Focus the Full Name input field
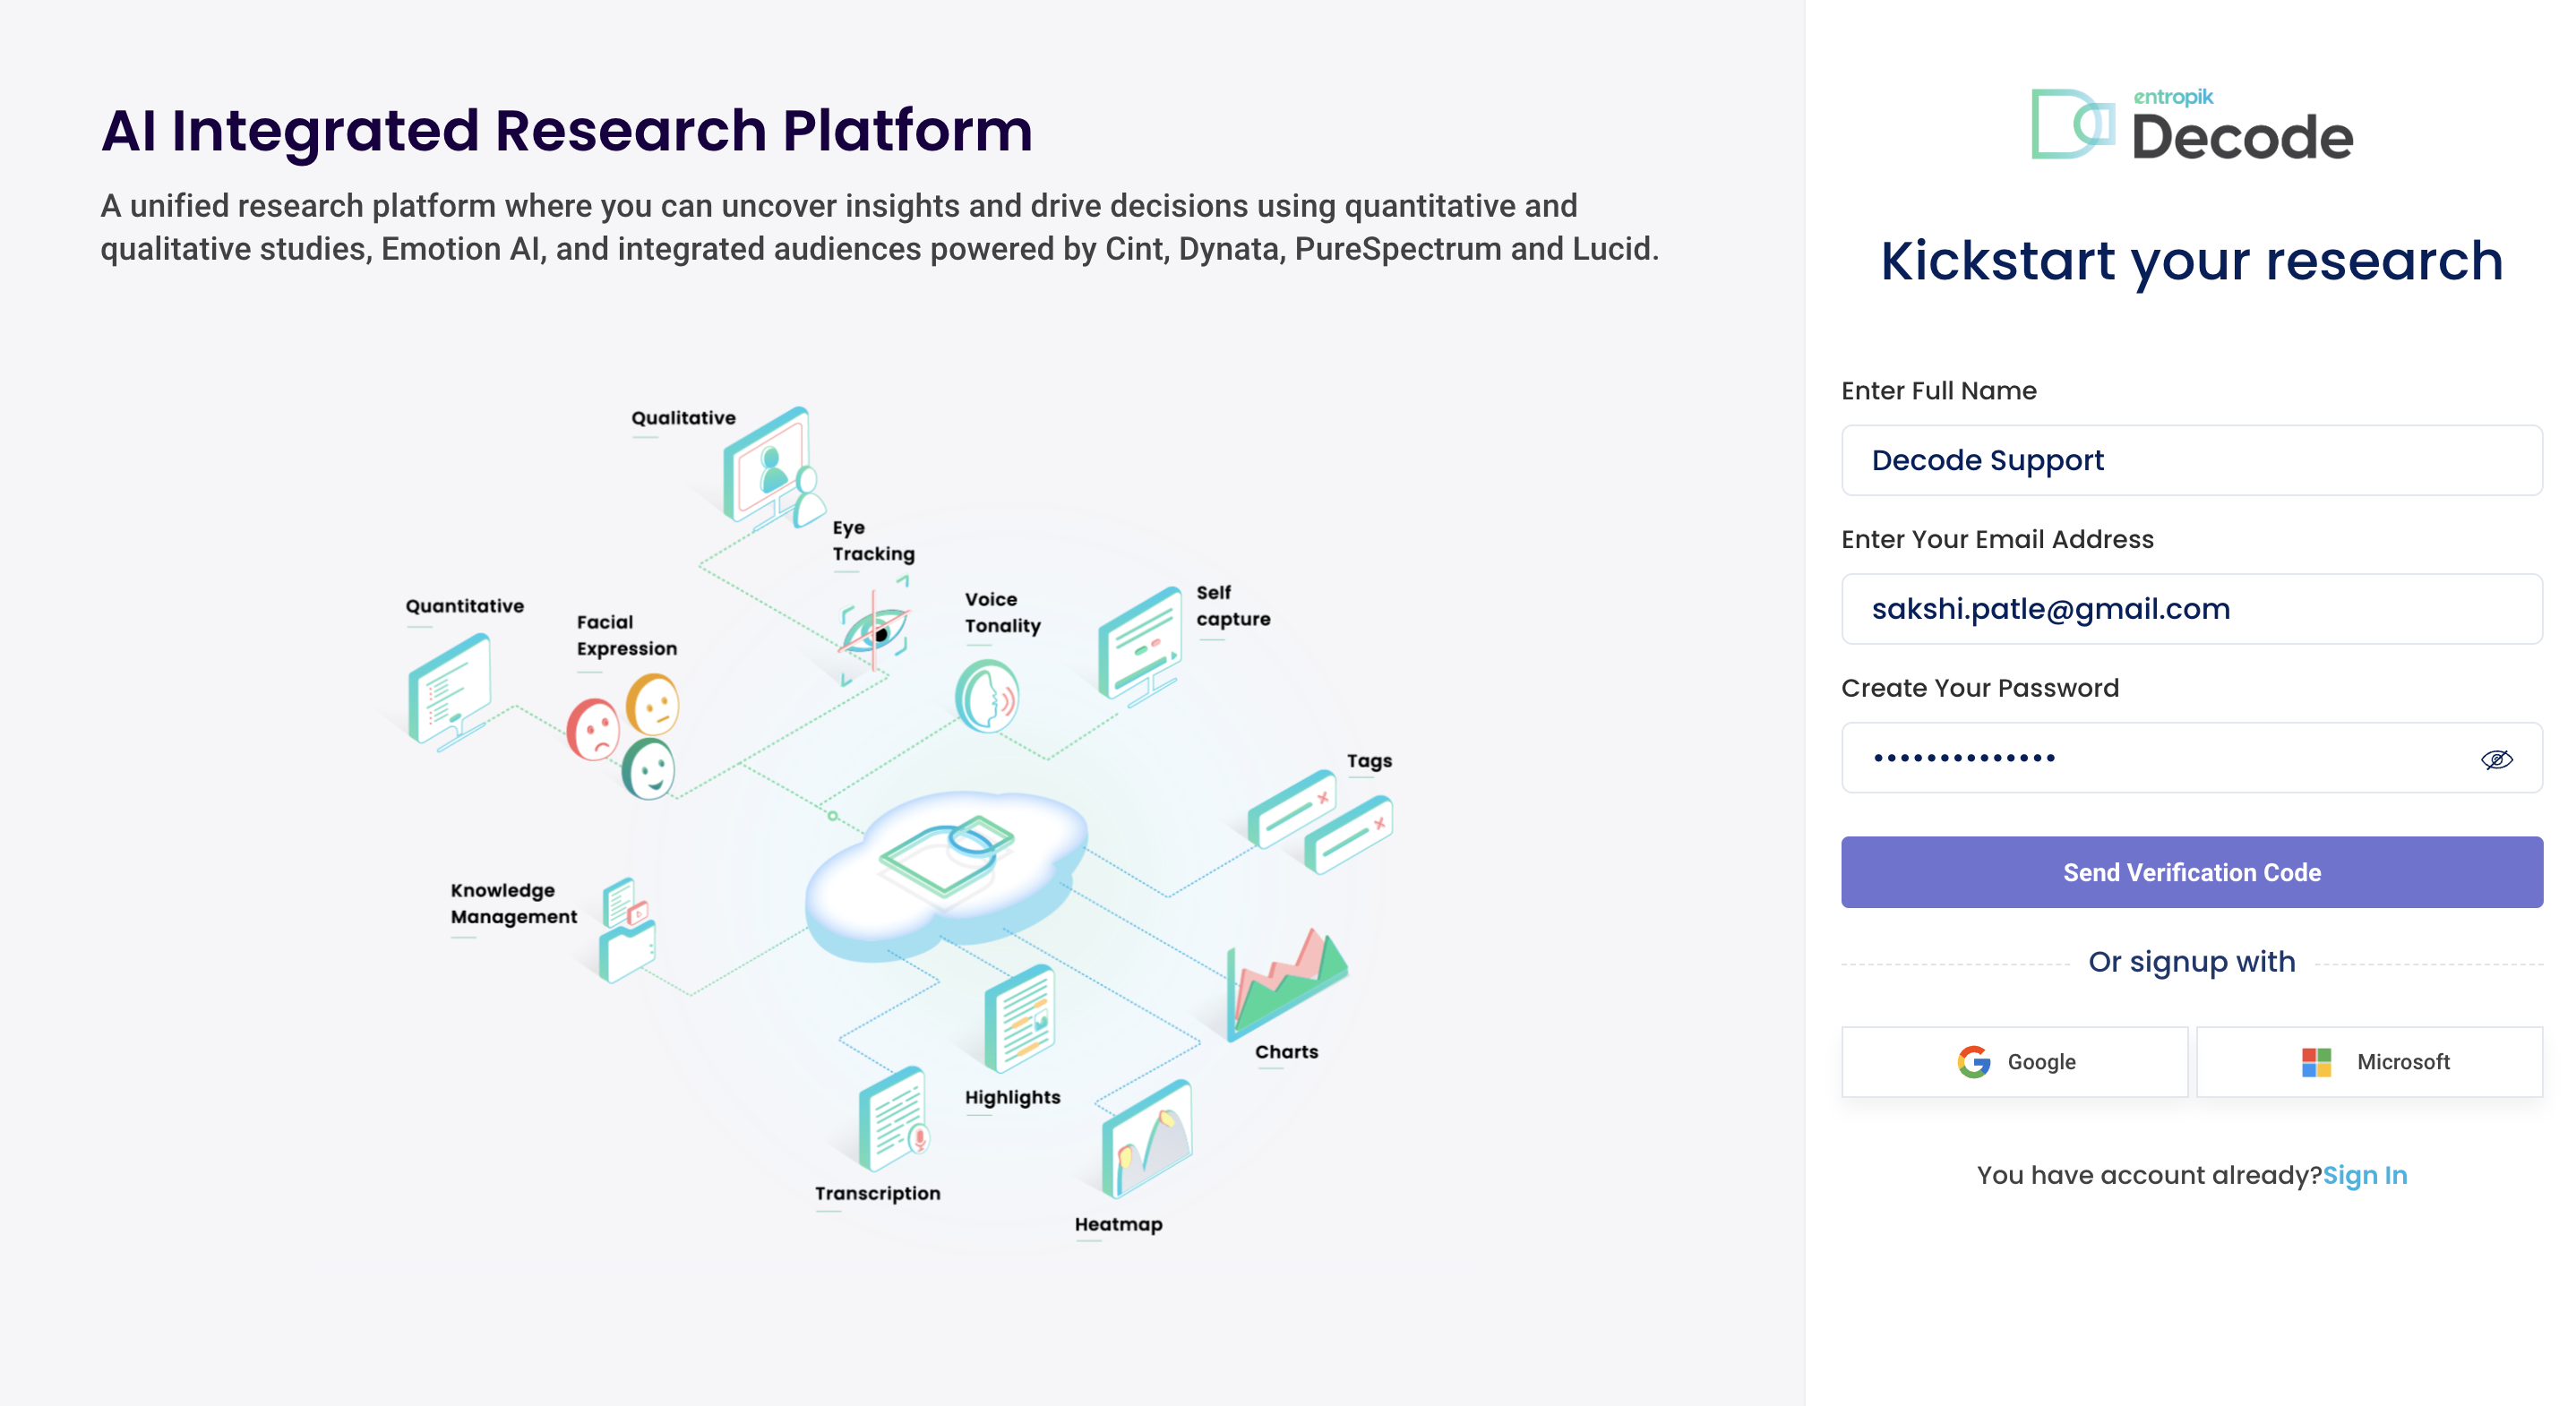 2191,460
